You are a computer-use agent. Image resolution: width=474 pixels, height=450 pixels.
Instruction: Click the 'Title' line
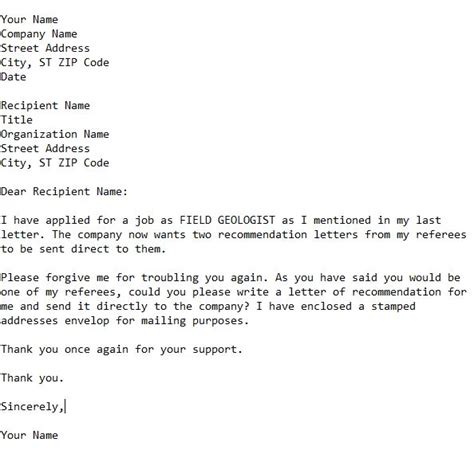tap(17, 120)
